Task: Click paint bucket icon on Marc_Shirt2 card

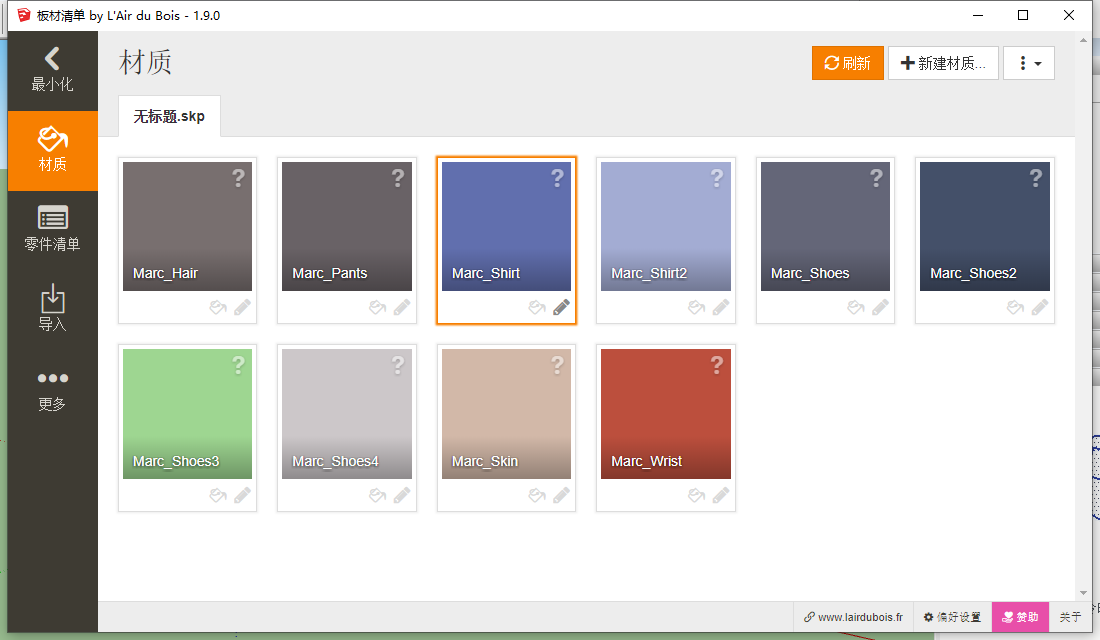Action: pyautogui.click(x=697, y=307)
